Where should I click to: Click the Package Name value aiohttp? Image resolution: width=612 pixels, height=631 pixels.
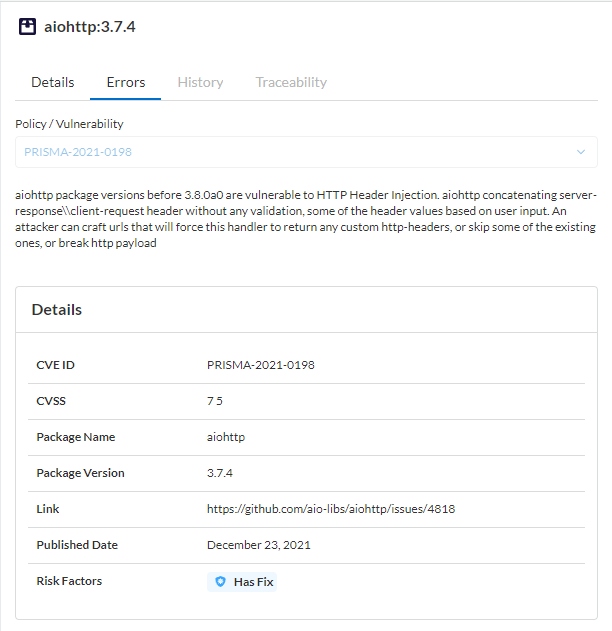click(226, 437)
